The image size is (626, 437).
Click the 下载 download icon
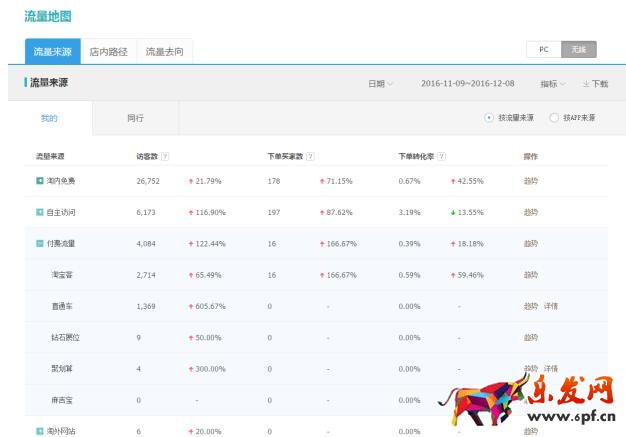coord(586,84)
